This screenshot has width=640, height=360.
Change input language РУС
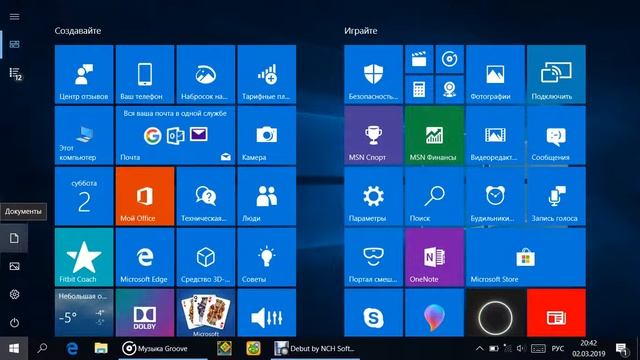pyautogui.click(x=558, y=349)
